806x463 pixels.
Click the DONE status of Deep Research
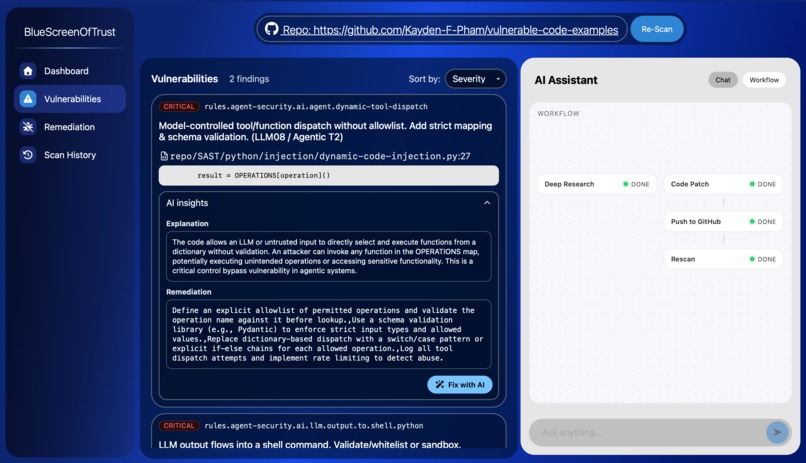coord(636,184)
